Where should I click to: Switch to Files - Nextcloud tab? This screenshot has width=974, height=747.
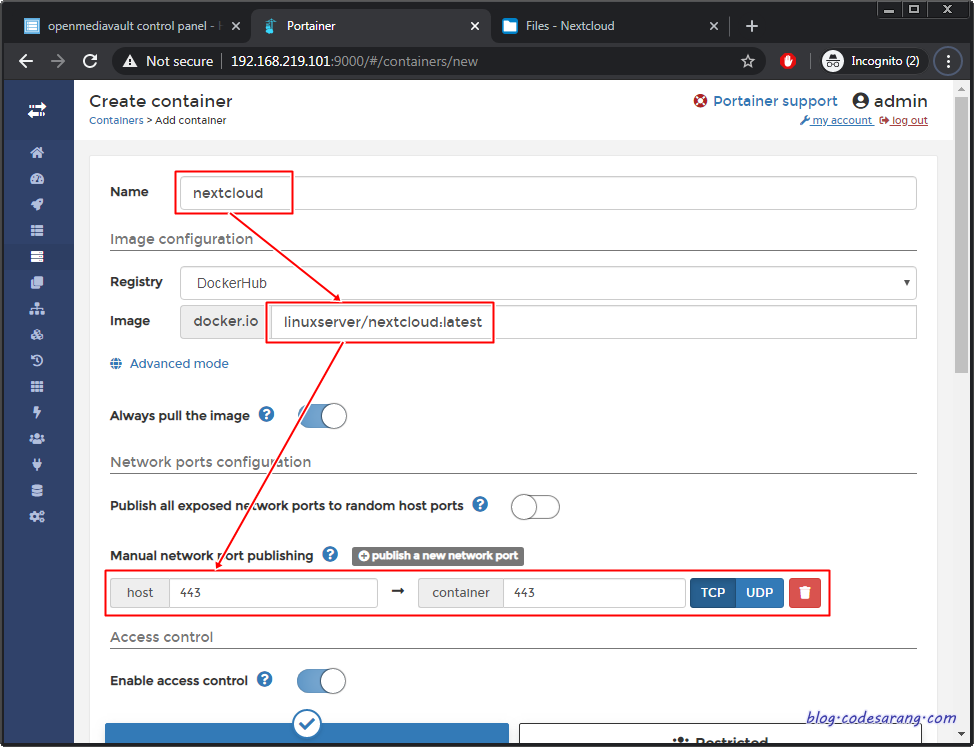click(x=609, y=26)
